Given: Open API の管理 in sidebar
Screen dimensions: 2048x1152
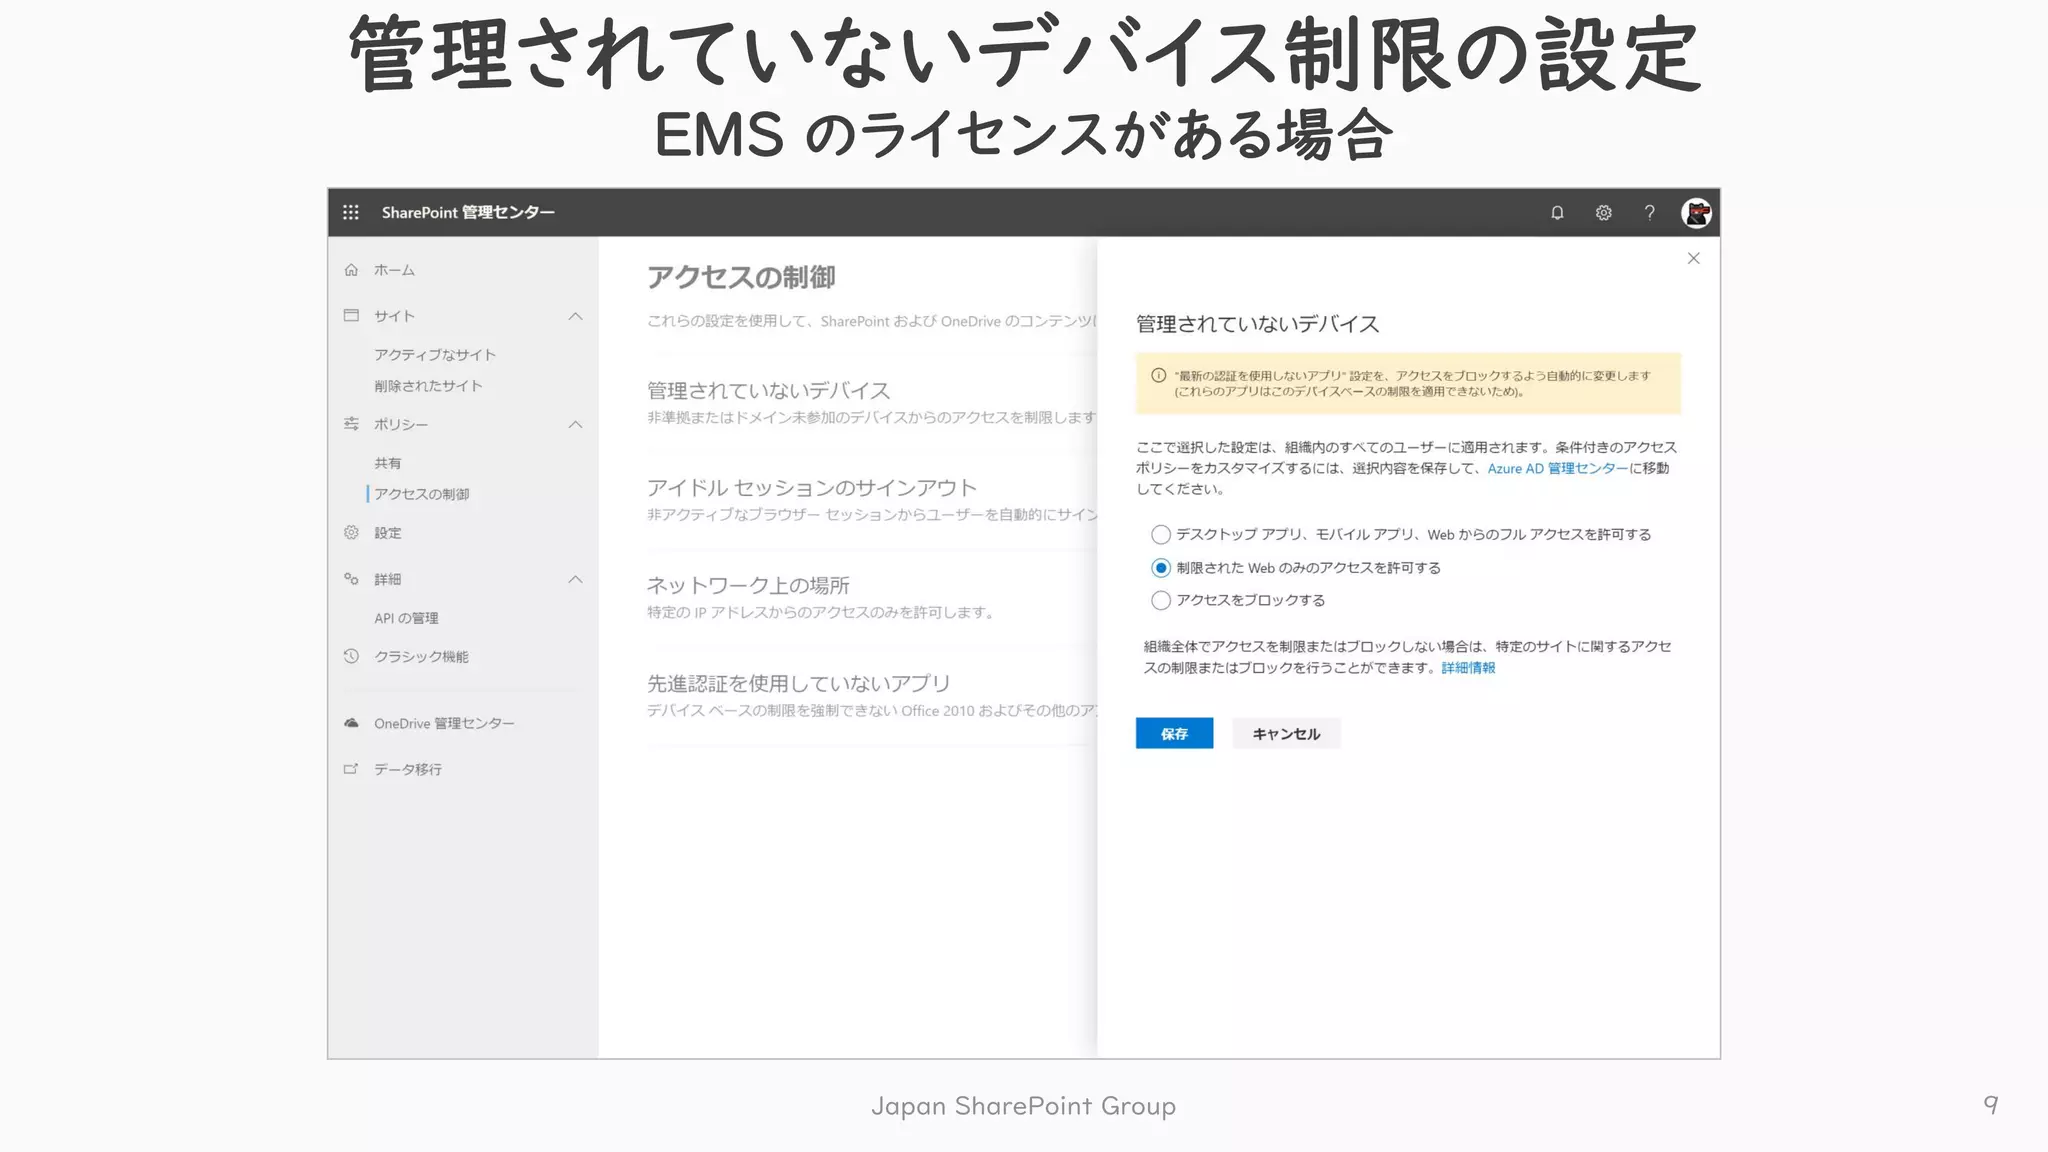Looking at the screenshot, I should [x=406, y=618].
